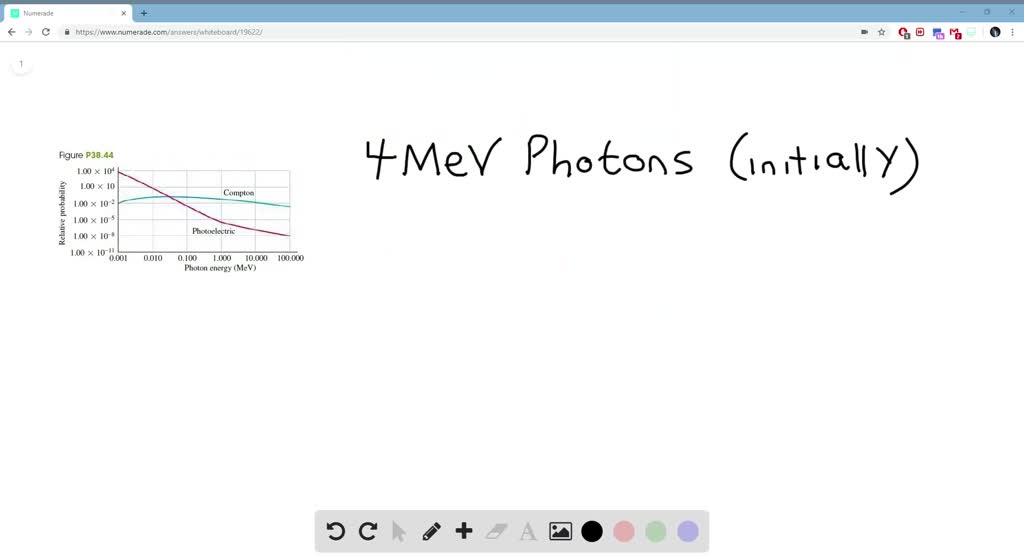Viewport: 1024px width, 558px height.
Task: Bookmark this page with the star
Action: (882, 32)
